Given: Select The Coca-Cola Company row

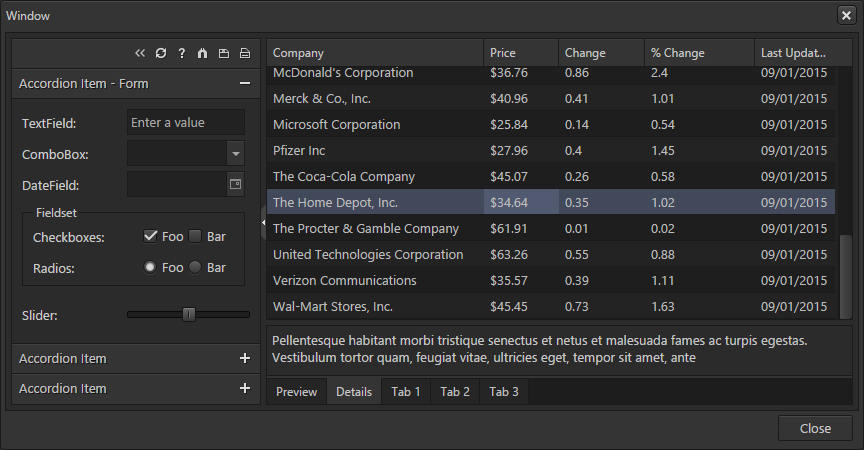Looking at the screenshot, I should pos(551,176).
